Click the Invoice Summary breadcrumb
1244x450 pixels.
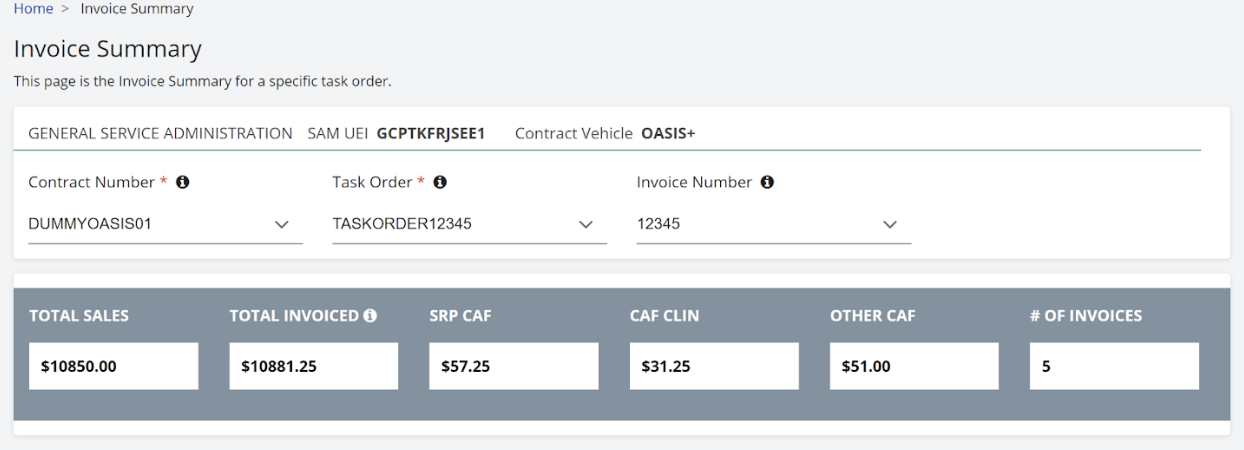pyautogui.click(x=137, y=9)
